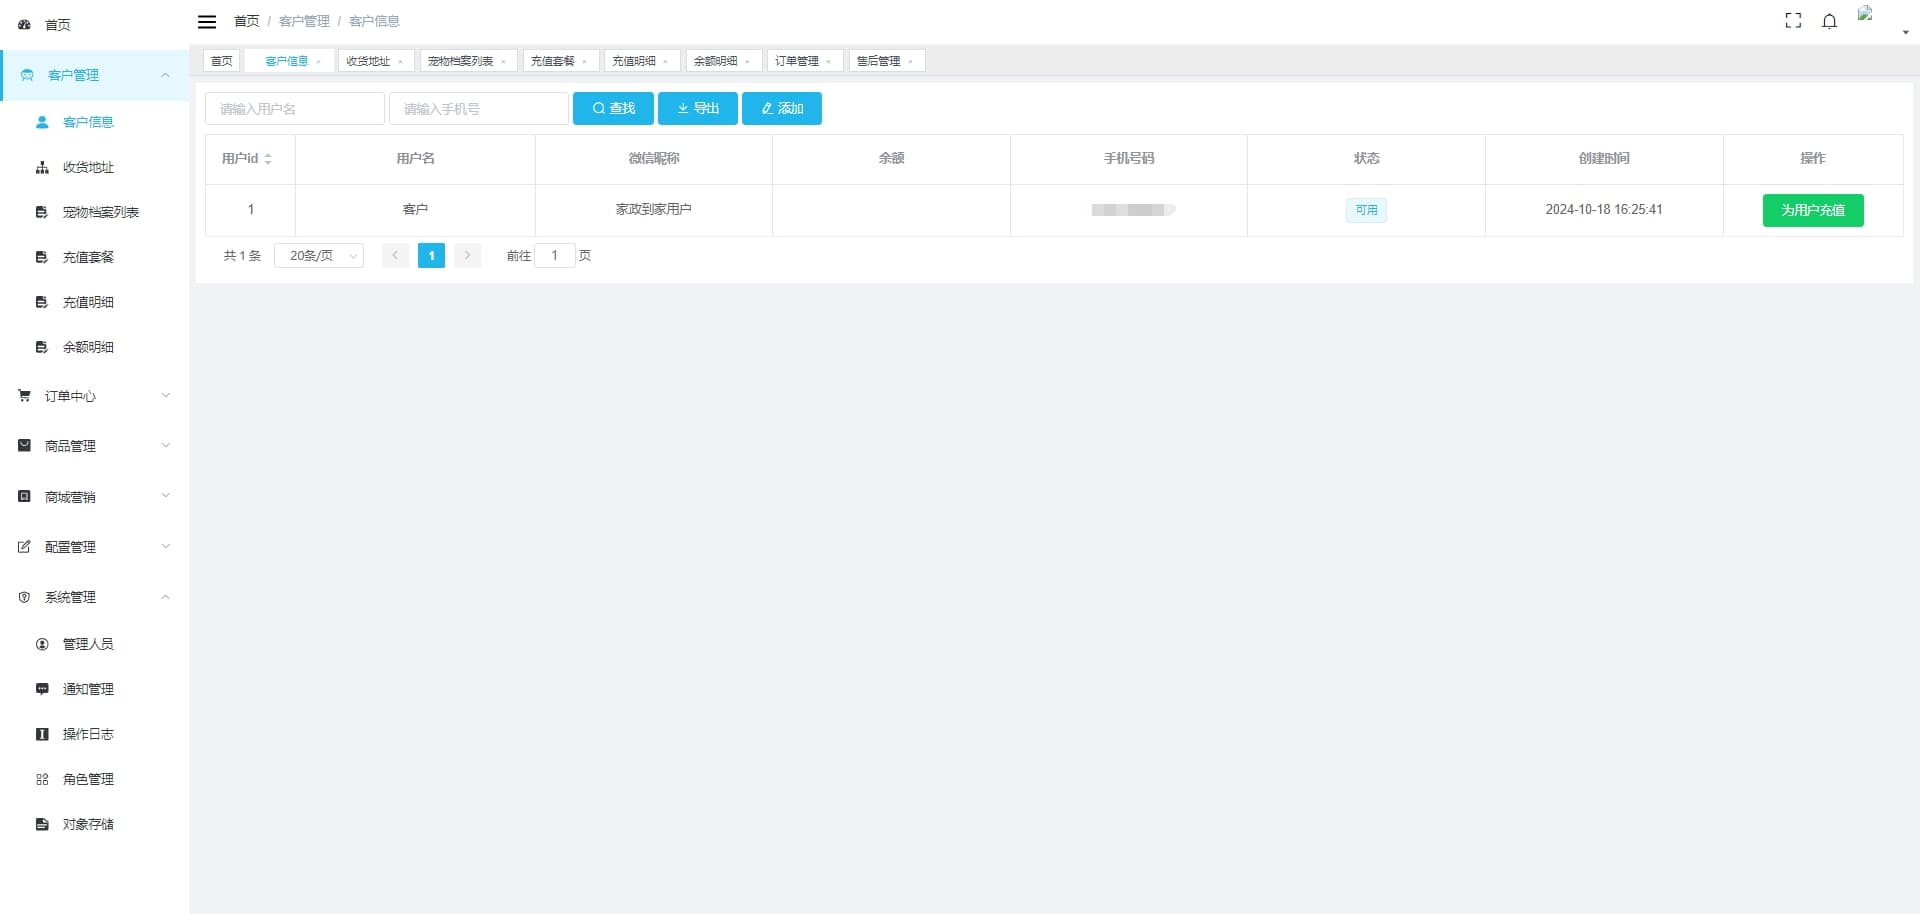Select 客户信息 in the sidebar

click(95, 122)
